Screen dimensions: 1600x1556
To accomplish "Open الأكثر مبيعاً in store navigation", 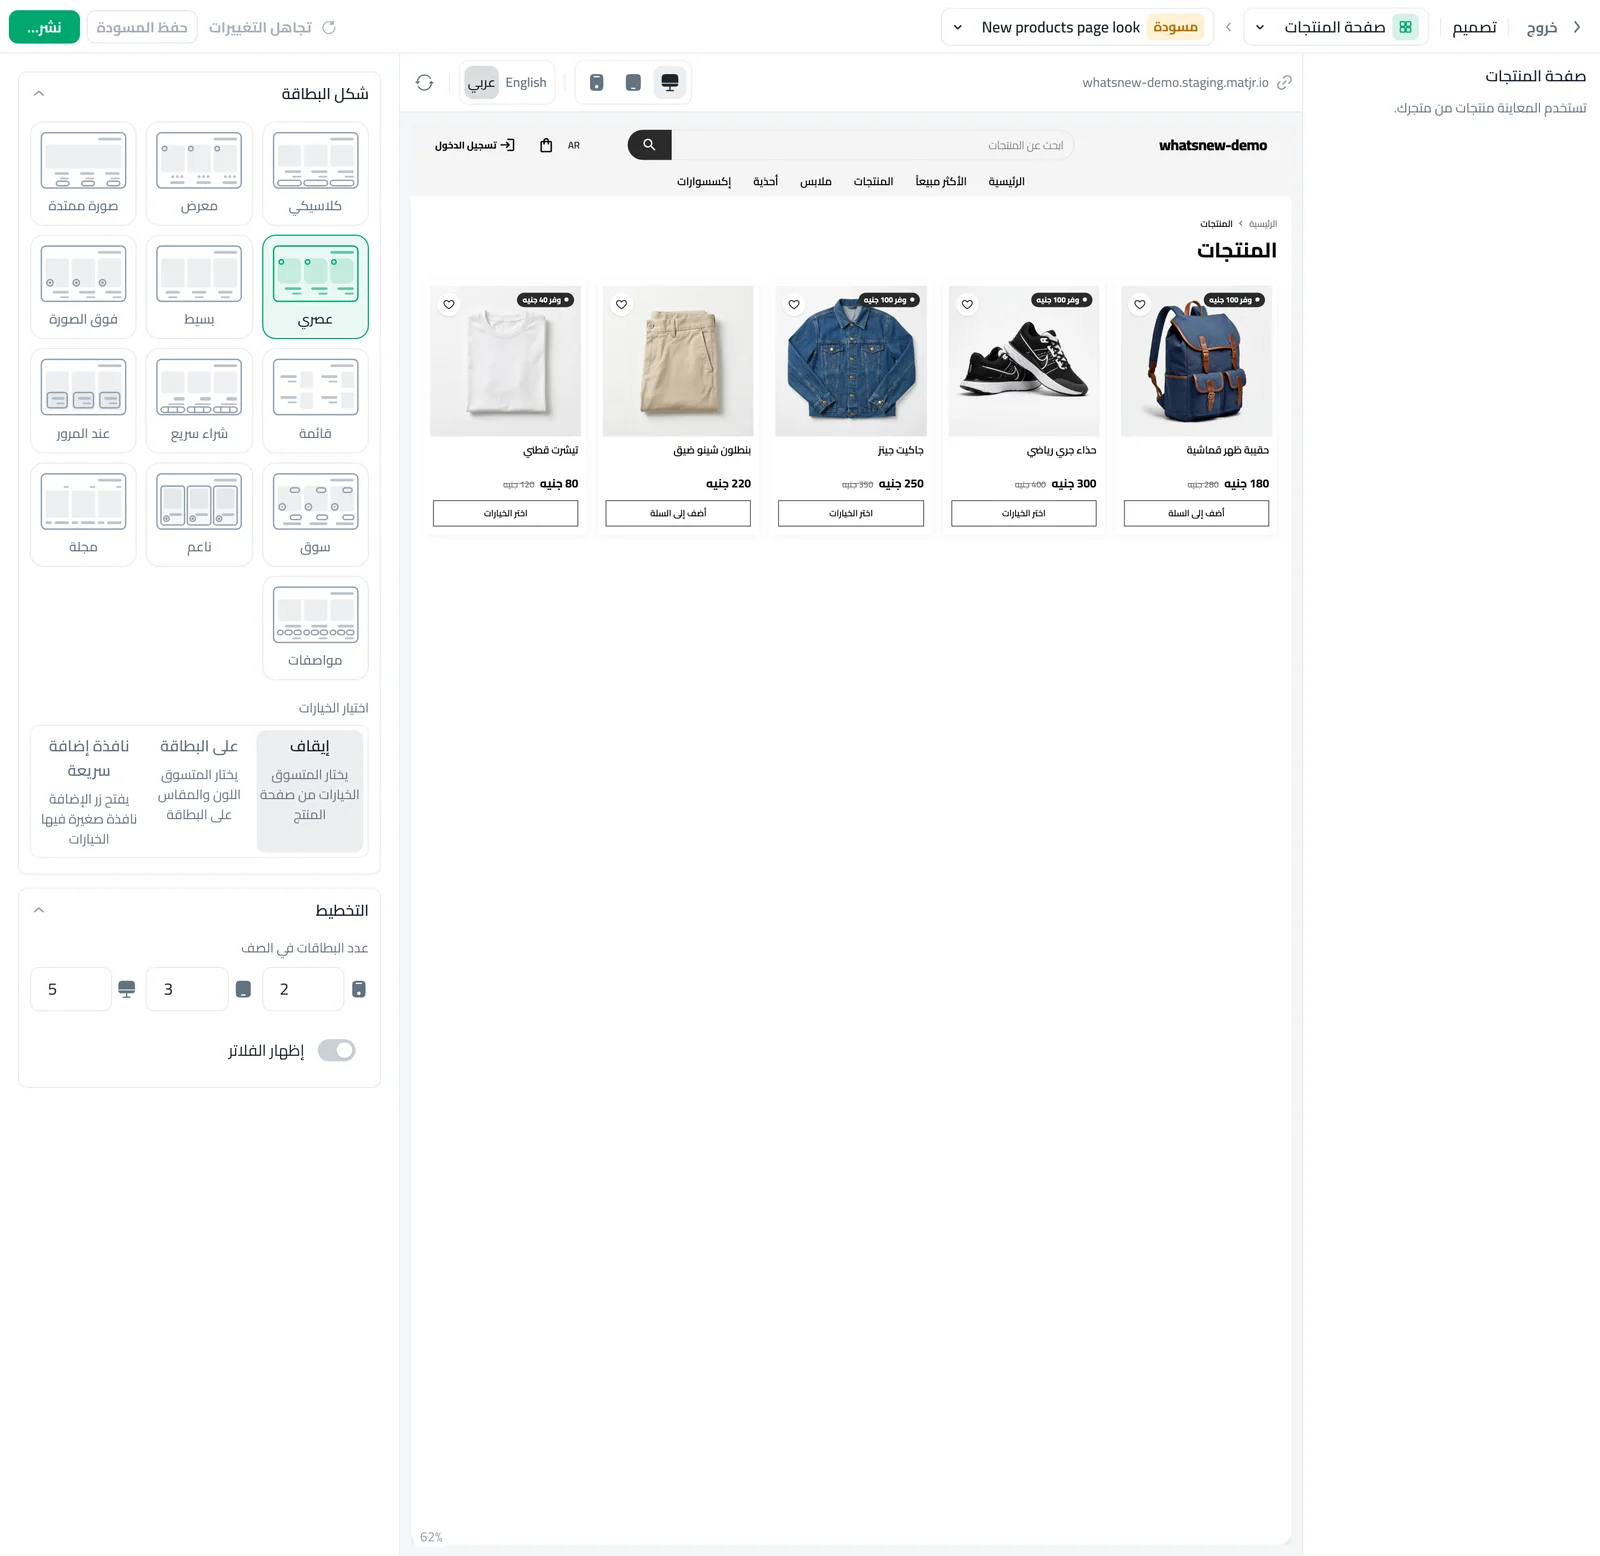I will pyautogui.click(x=941, y=181).
